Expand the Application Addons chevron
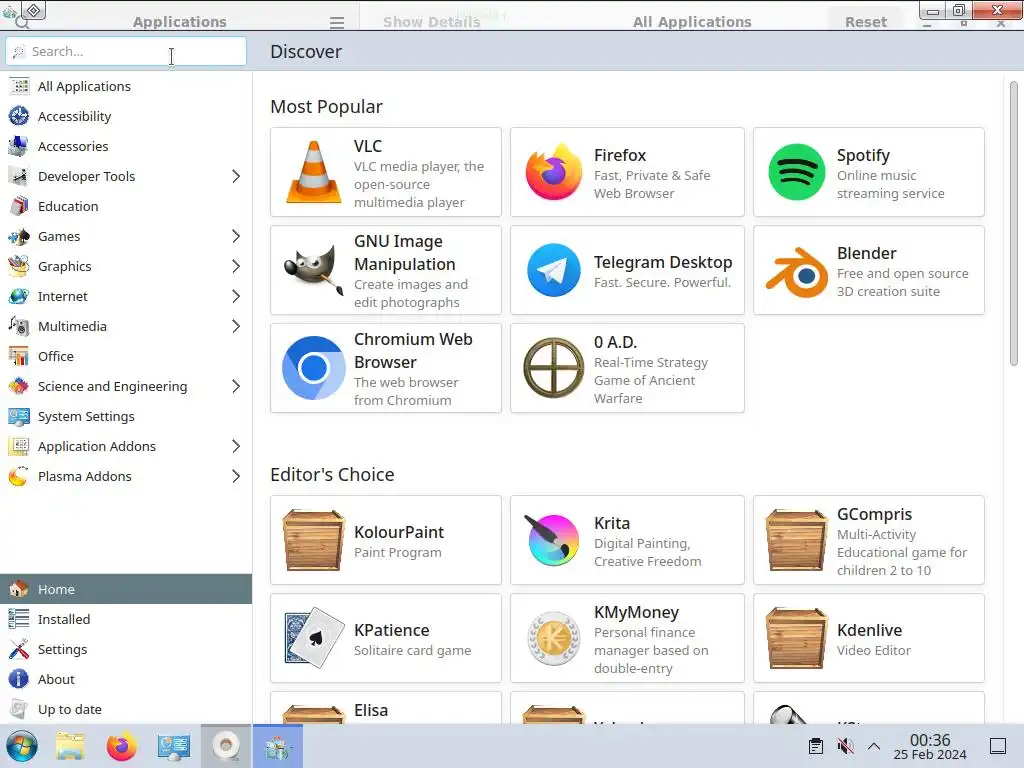1024x768 pixels. [236, 447]
